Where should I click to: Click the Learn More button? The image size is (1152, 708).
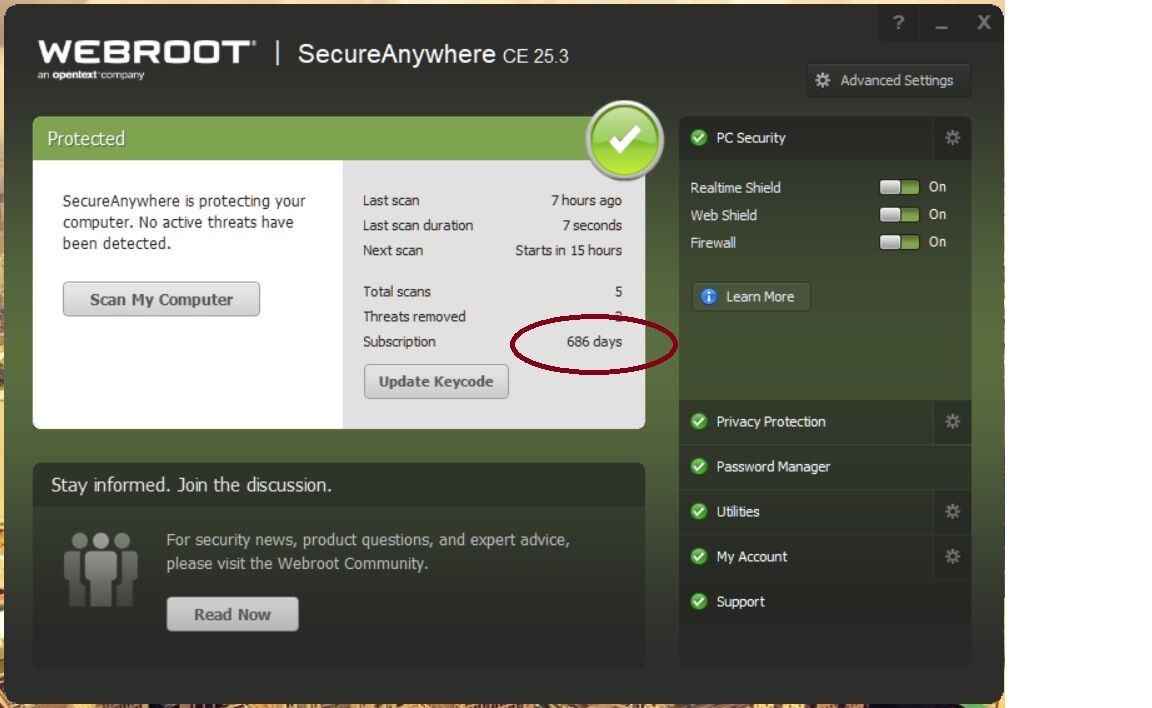(751, 297)
